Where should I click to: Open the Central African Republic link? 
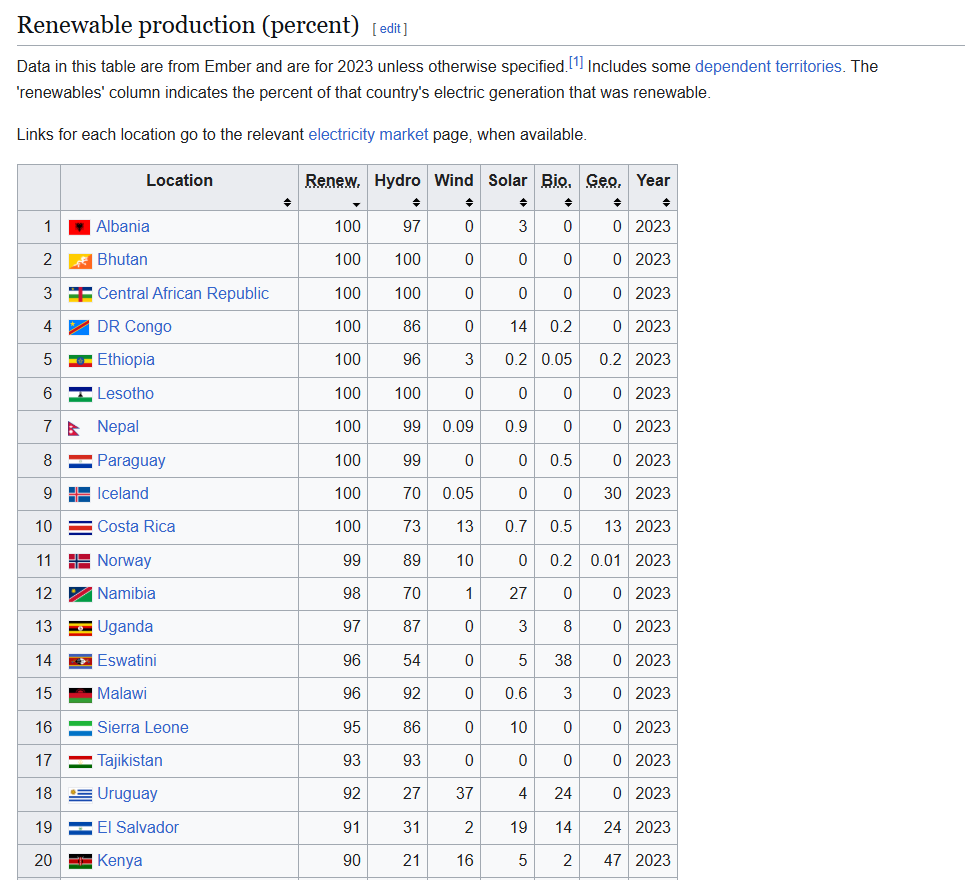pos(183,294)
